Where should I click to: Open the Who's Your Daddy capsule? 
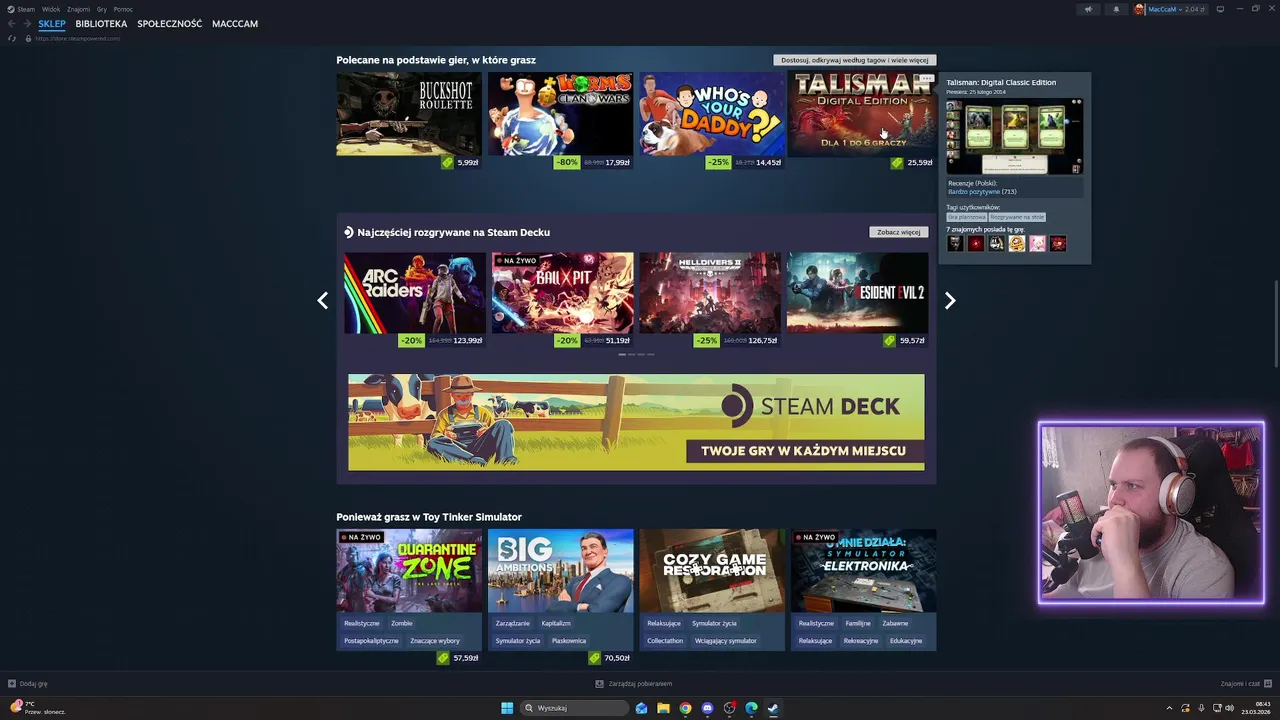coord(712,114)
